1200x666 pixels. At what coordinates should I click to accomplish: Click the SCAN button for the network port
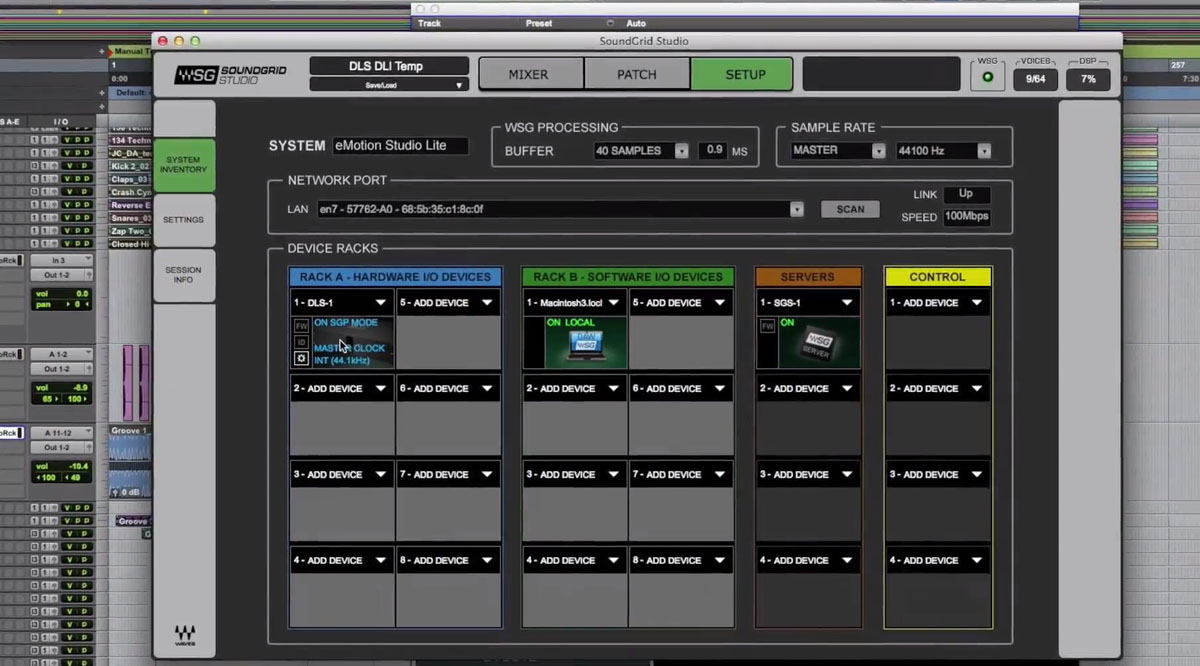(849, 209)
